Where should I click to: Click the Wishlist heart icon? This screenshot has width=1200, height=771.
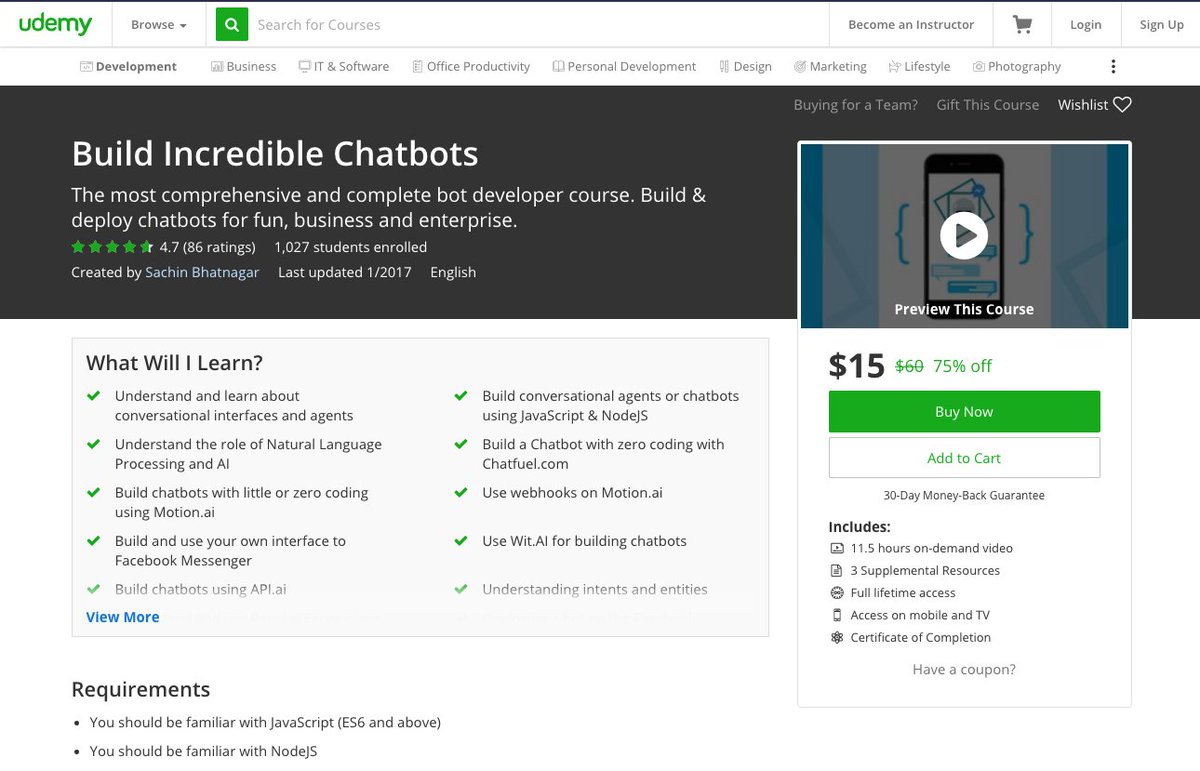click(x=1122, y=105)
